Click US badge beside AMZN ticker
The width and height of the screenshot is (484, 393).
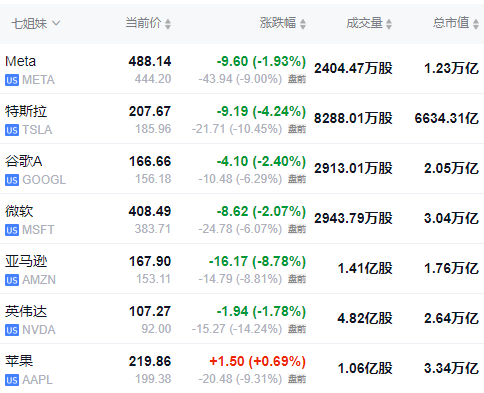coord(12,280)
